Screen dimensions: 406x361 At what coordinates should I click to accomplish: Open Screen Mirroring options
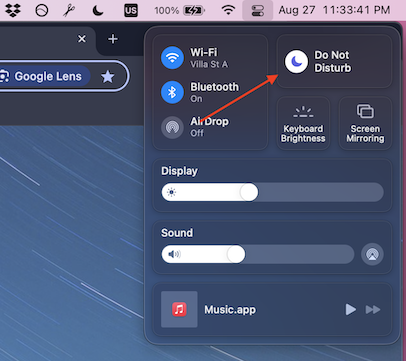click(x=365, y=123)
